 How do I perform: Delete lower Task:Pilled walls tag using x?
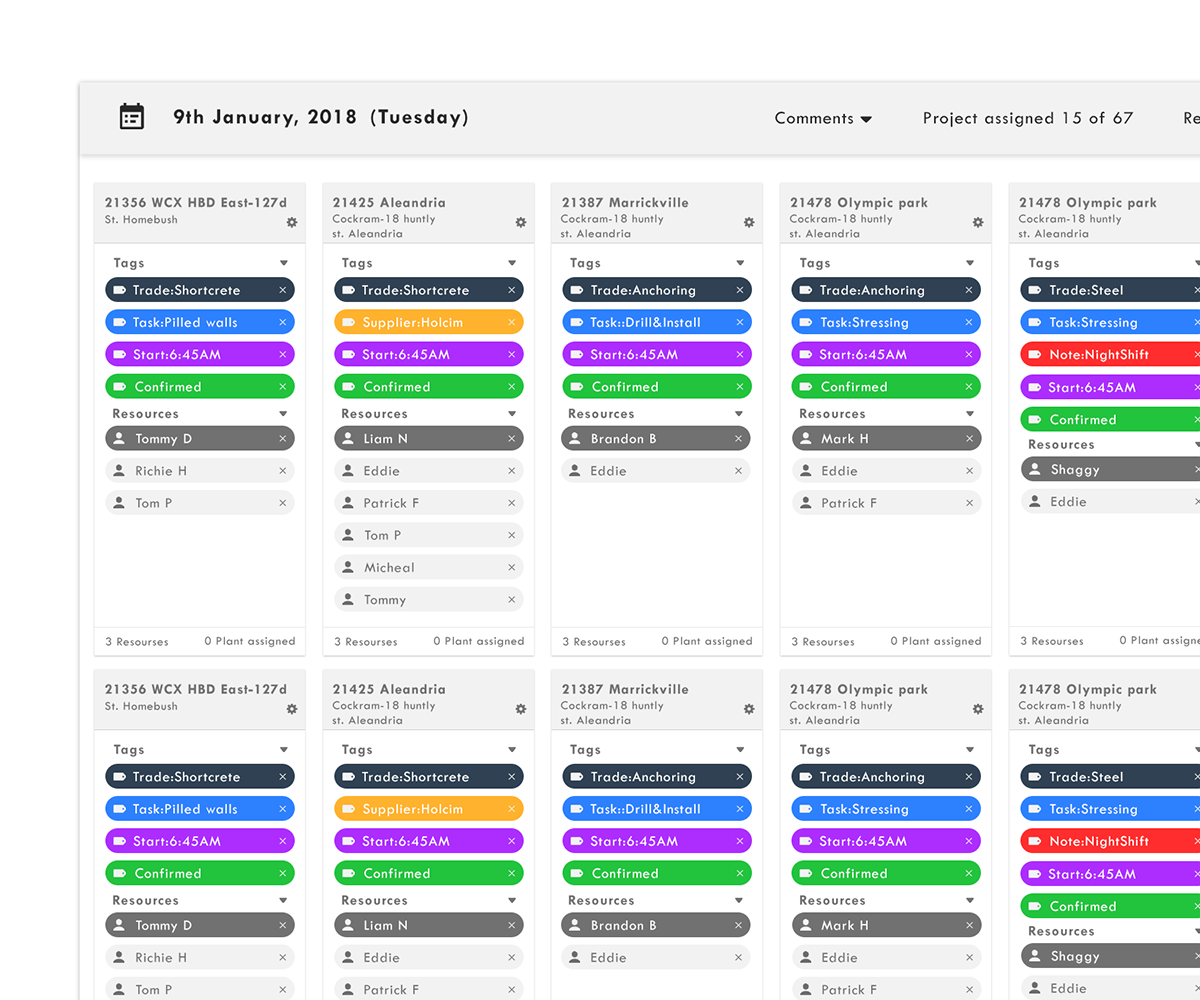[x=283, y=809]
